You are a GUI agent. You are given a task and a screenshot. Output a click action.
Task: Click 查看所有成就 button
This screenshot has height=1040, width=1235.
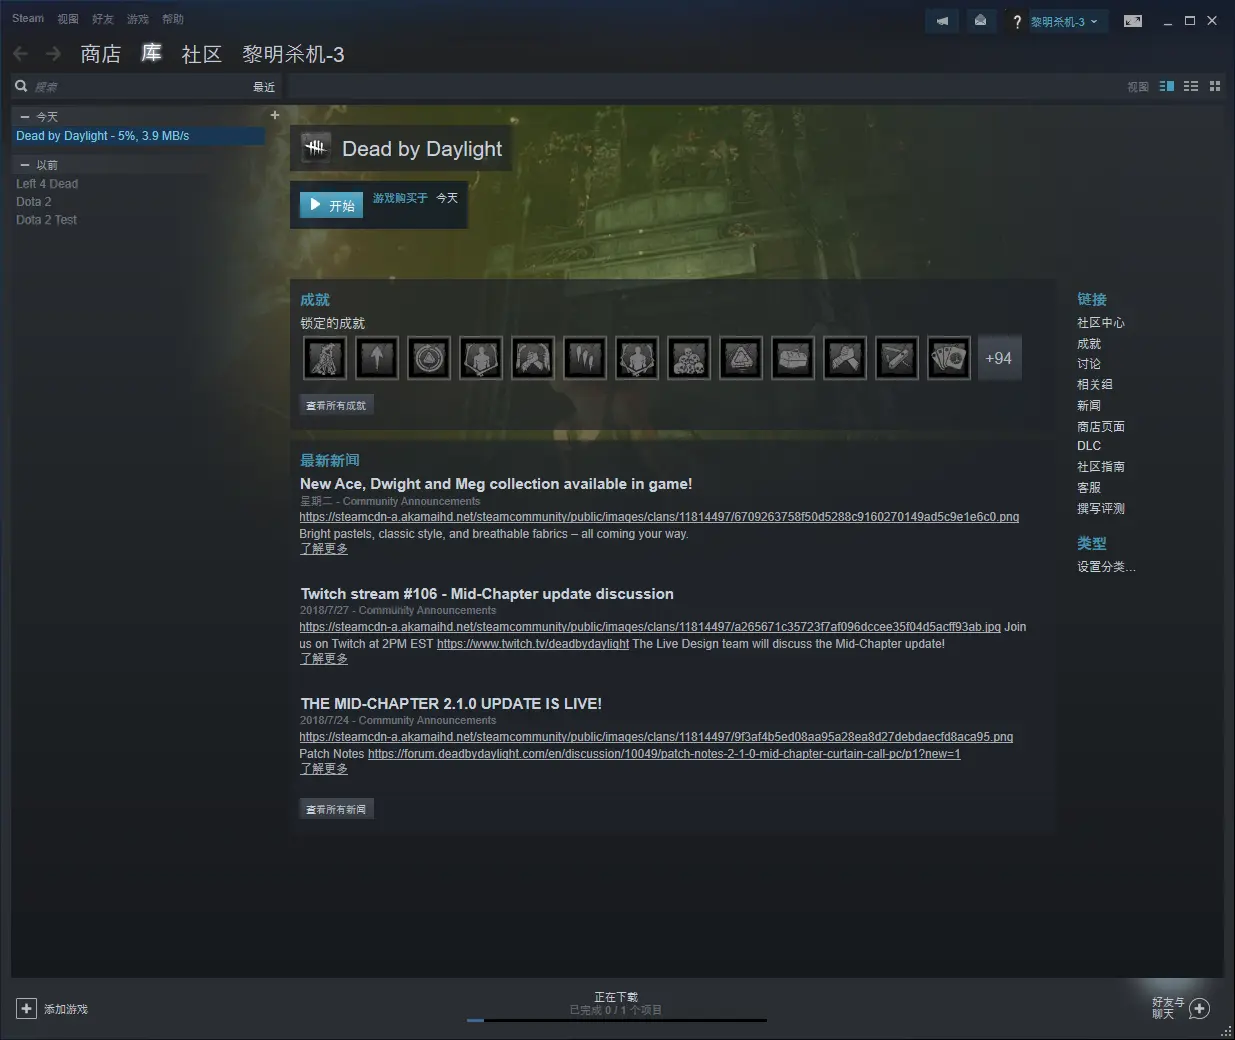point(337,405)
